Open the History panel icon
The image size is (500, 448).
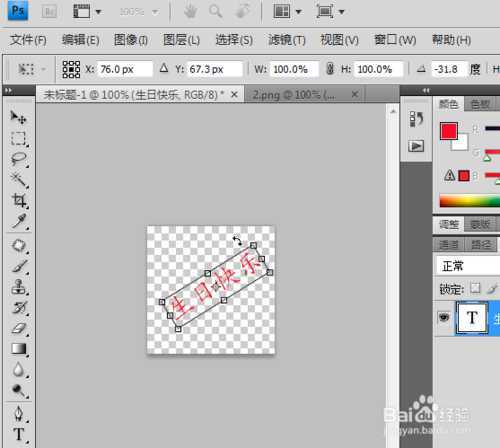click(x=416, y=119)
